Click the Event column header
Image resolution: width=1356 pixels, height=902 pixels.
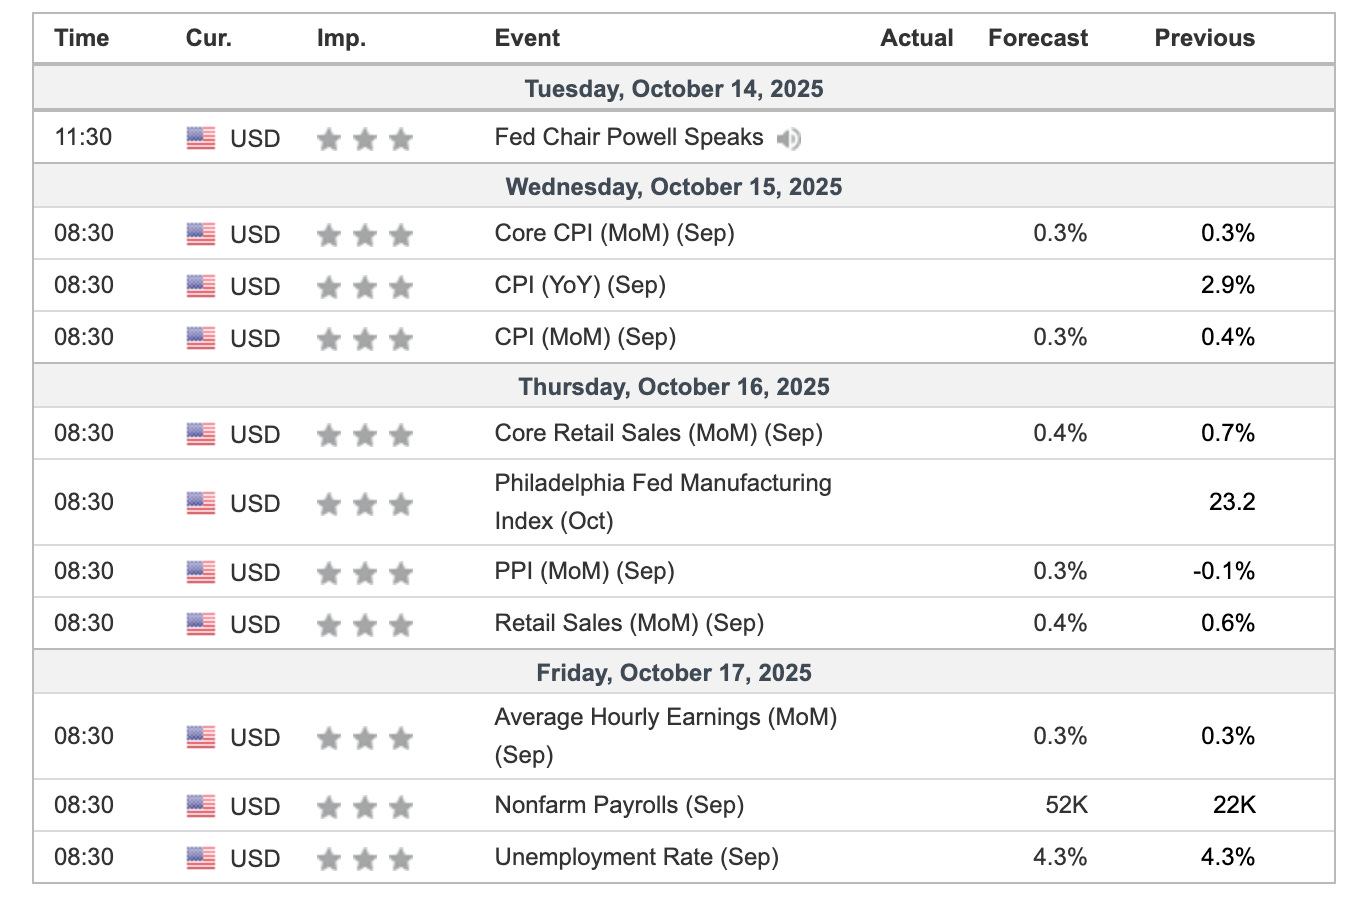(527, 38)
